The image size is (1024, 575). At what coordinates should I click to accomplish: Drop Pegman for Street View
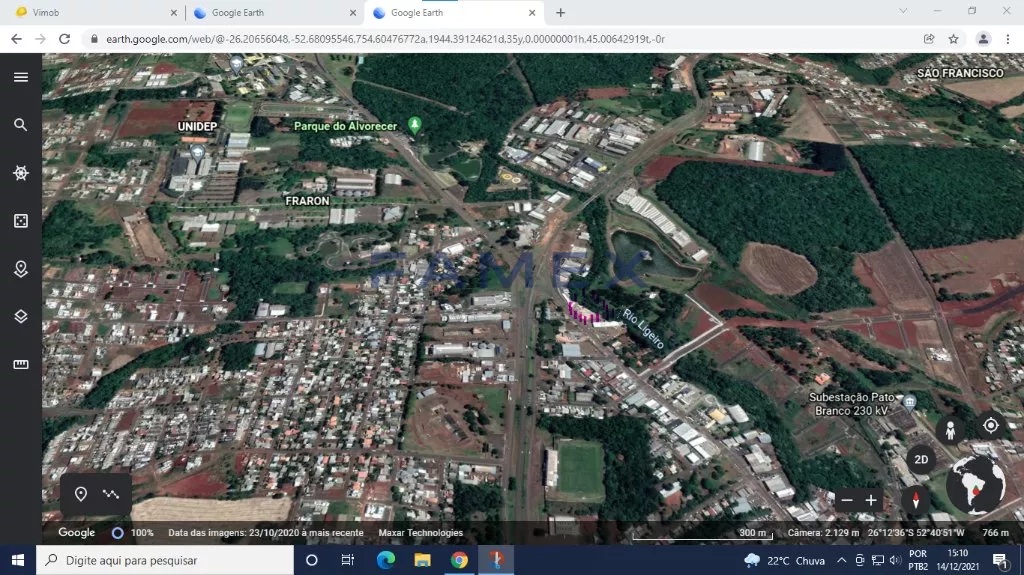(x=950, y=429)
